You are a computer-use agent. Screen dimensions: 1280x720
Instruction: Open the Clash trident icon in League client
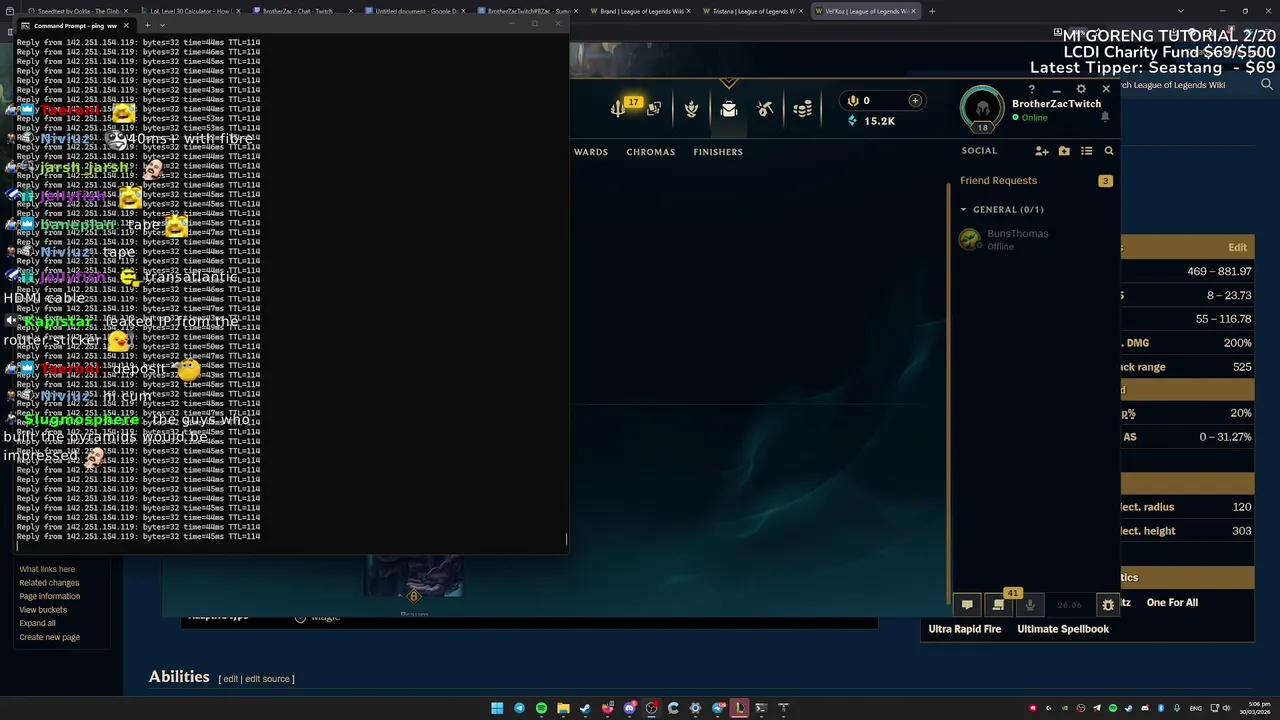[618, 108]
